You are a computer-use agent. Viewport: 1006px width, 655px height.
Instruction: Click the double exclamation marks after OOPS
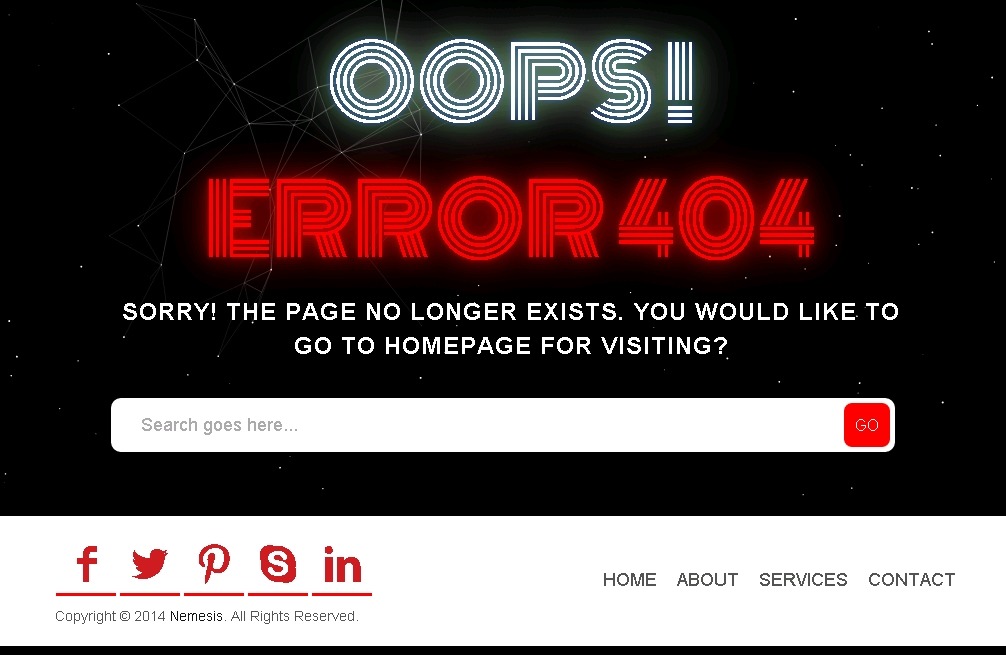679,81
